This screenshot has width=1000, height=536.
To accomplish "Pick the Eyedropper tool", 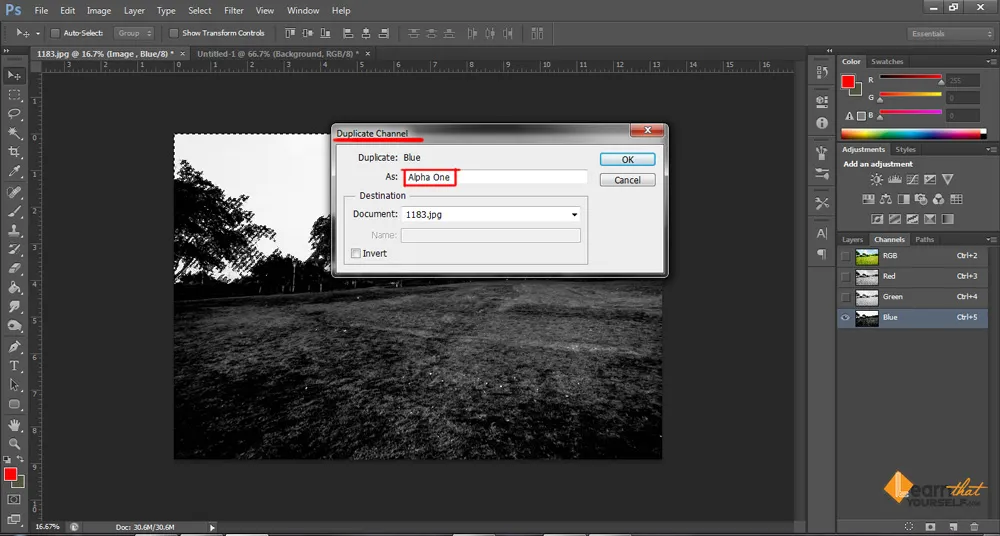I will (15, 172).
